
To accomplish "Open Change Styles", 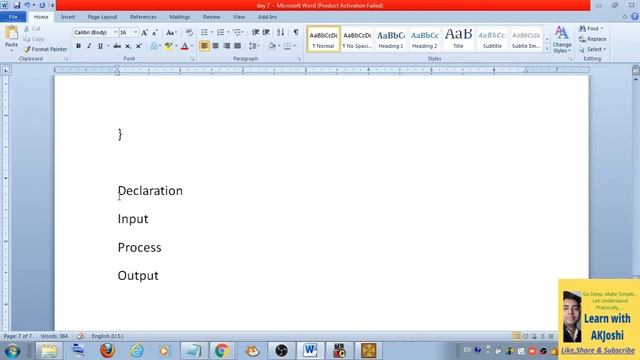I will tap(562, 40).
